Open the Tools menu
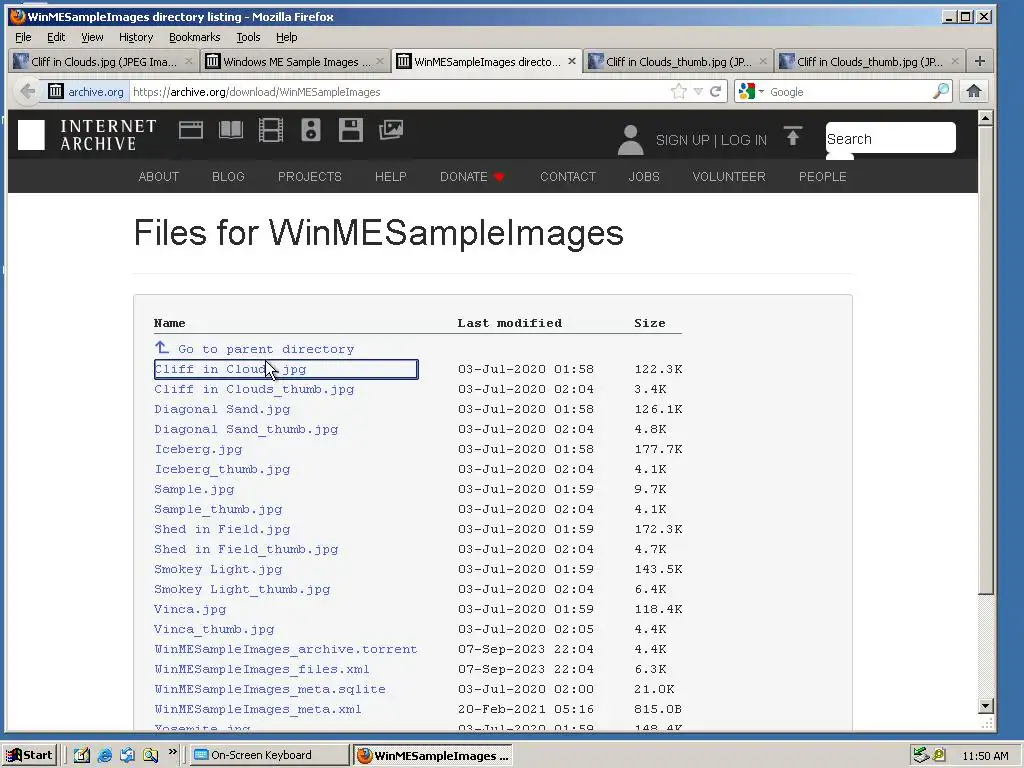This screenshot has width=1024, height=768. [248, 37]
